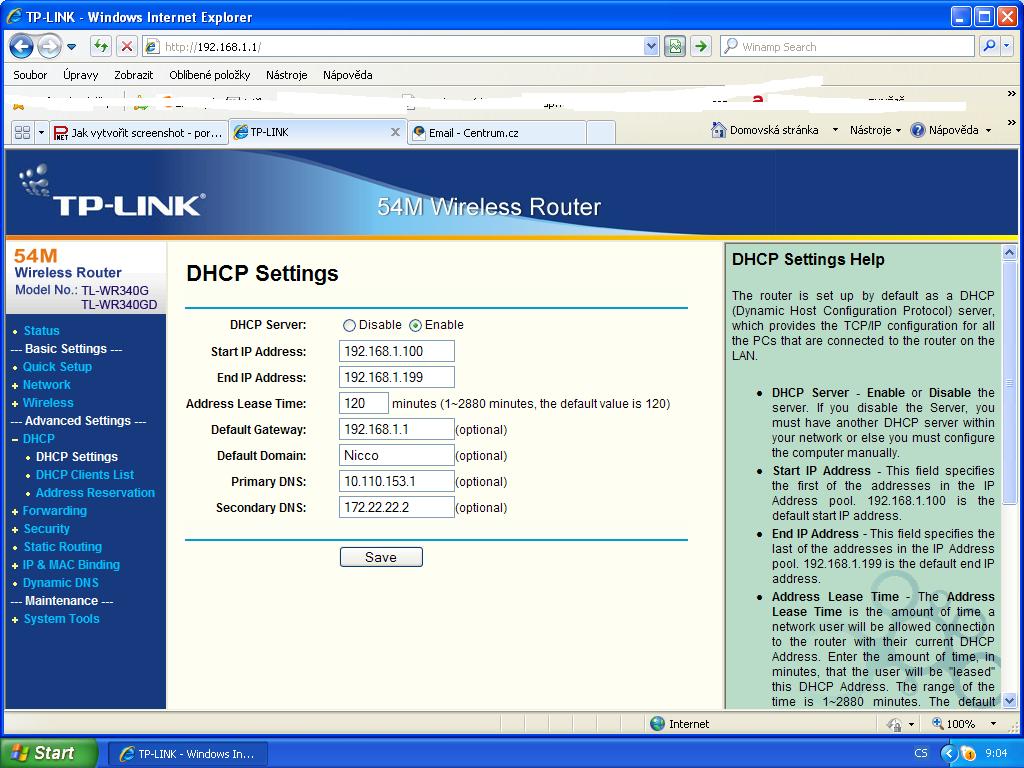The height and width of the screenshot is (768, 1024).
Task: Select the Enable DHCP Server radio
Action: point(415,325)
